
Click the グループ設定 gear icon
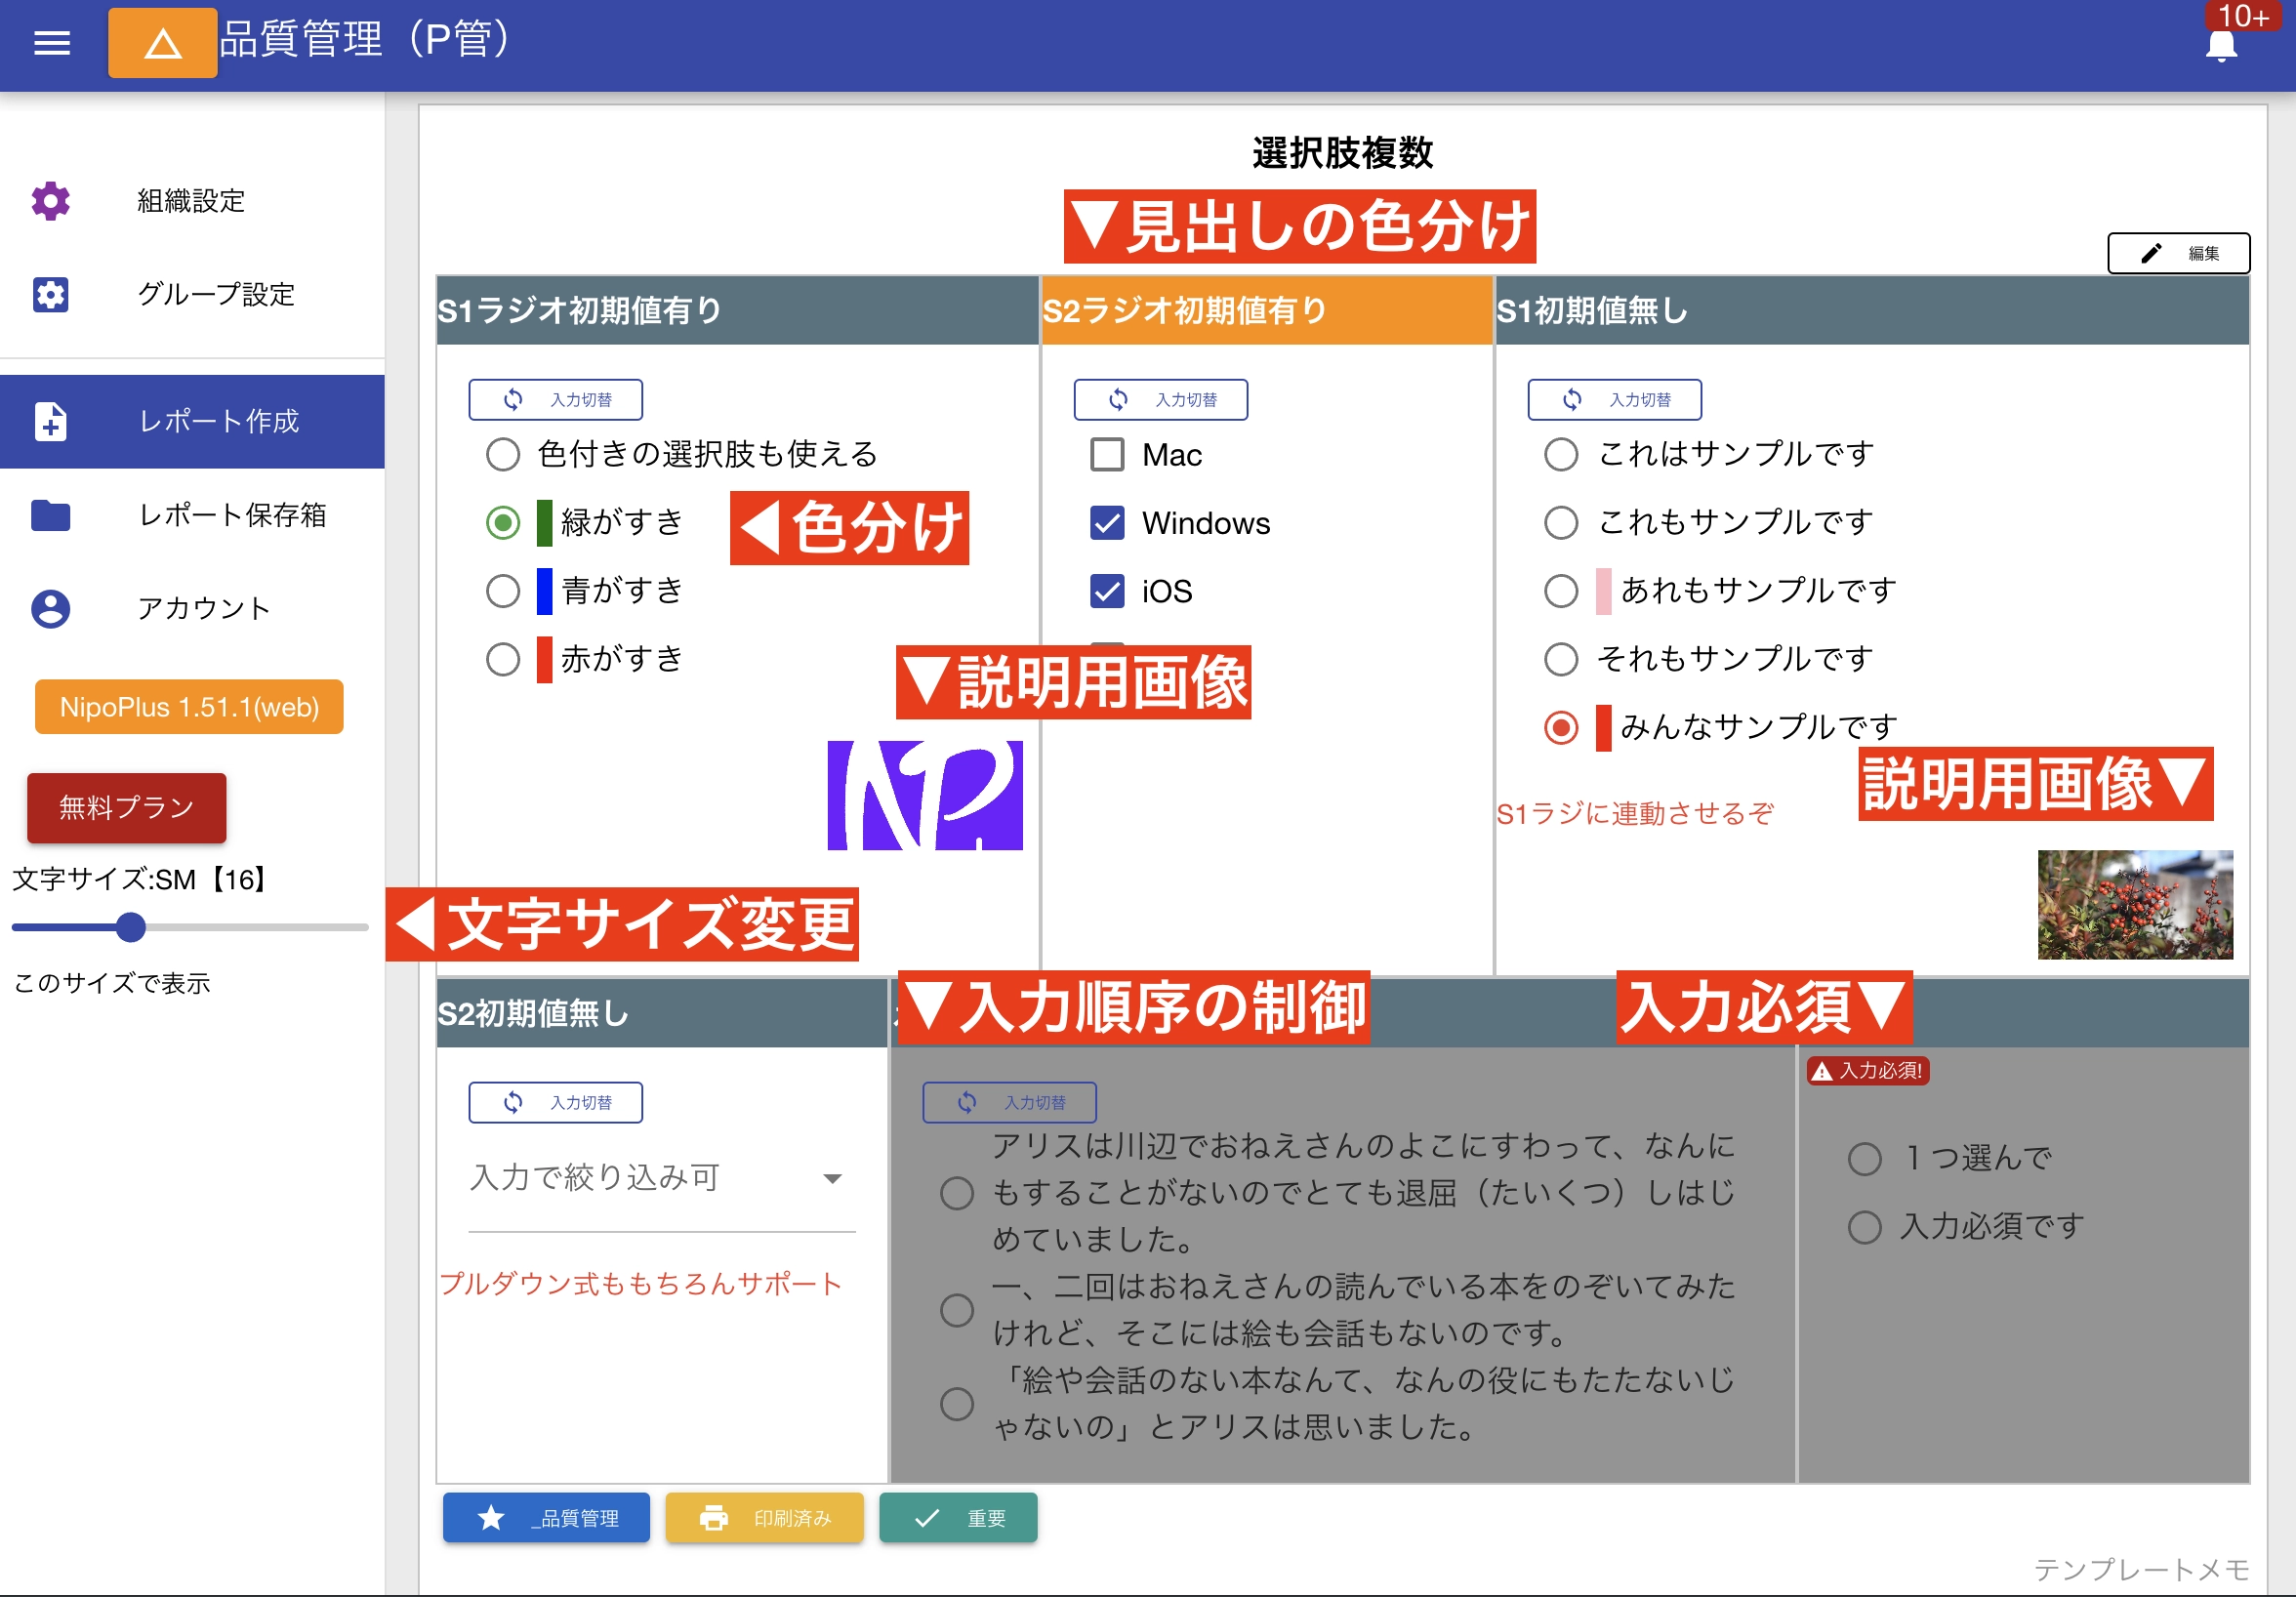click(49, 295)
